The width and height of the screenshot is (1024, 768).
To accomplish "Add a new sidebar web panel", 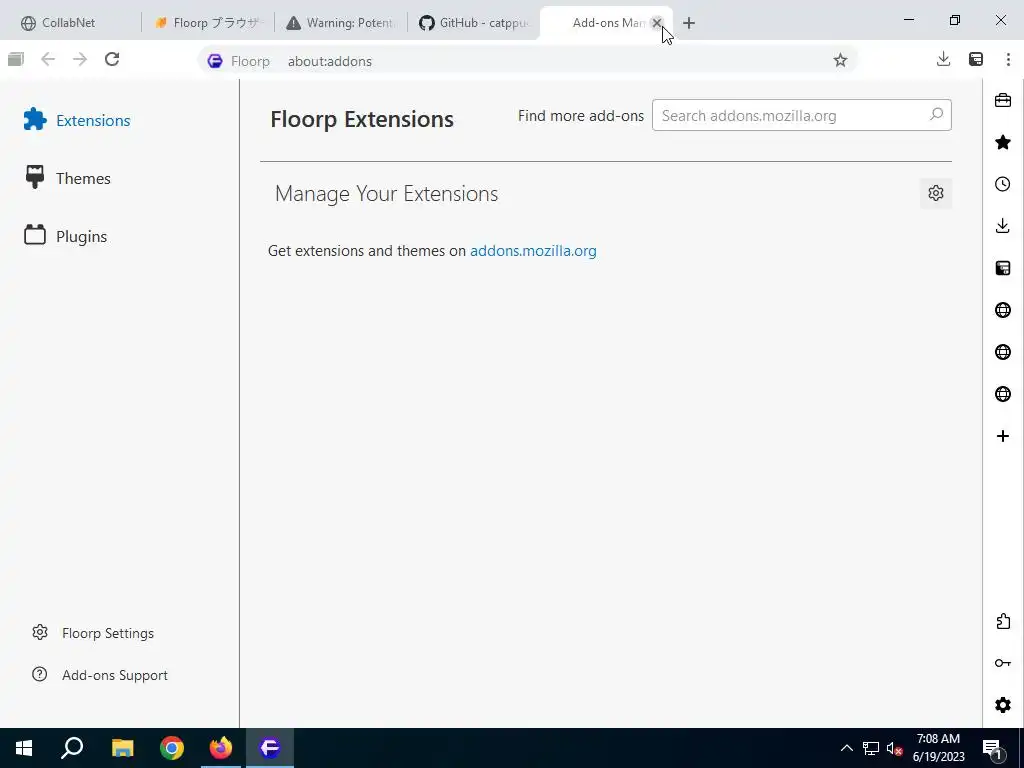I will click(1003, 436).
